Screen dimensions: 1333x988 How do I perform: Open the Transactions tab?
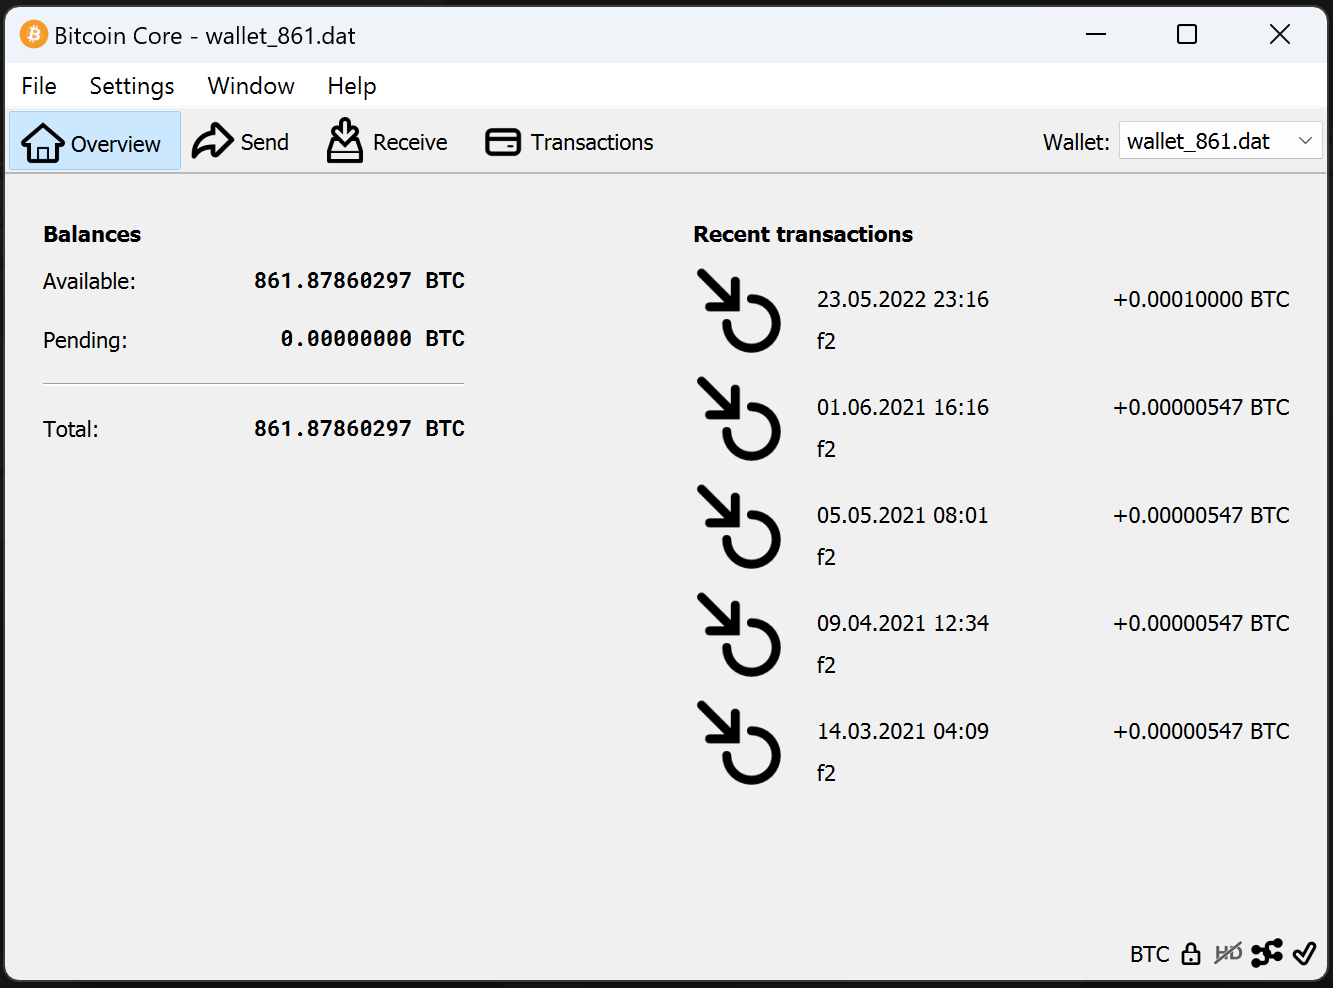pyautogui.click(x=569, y=142)
